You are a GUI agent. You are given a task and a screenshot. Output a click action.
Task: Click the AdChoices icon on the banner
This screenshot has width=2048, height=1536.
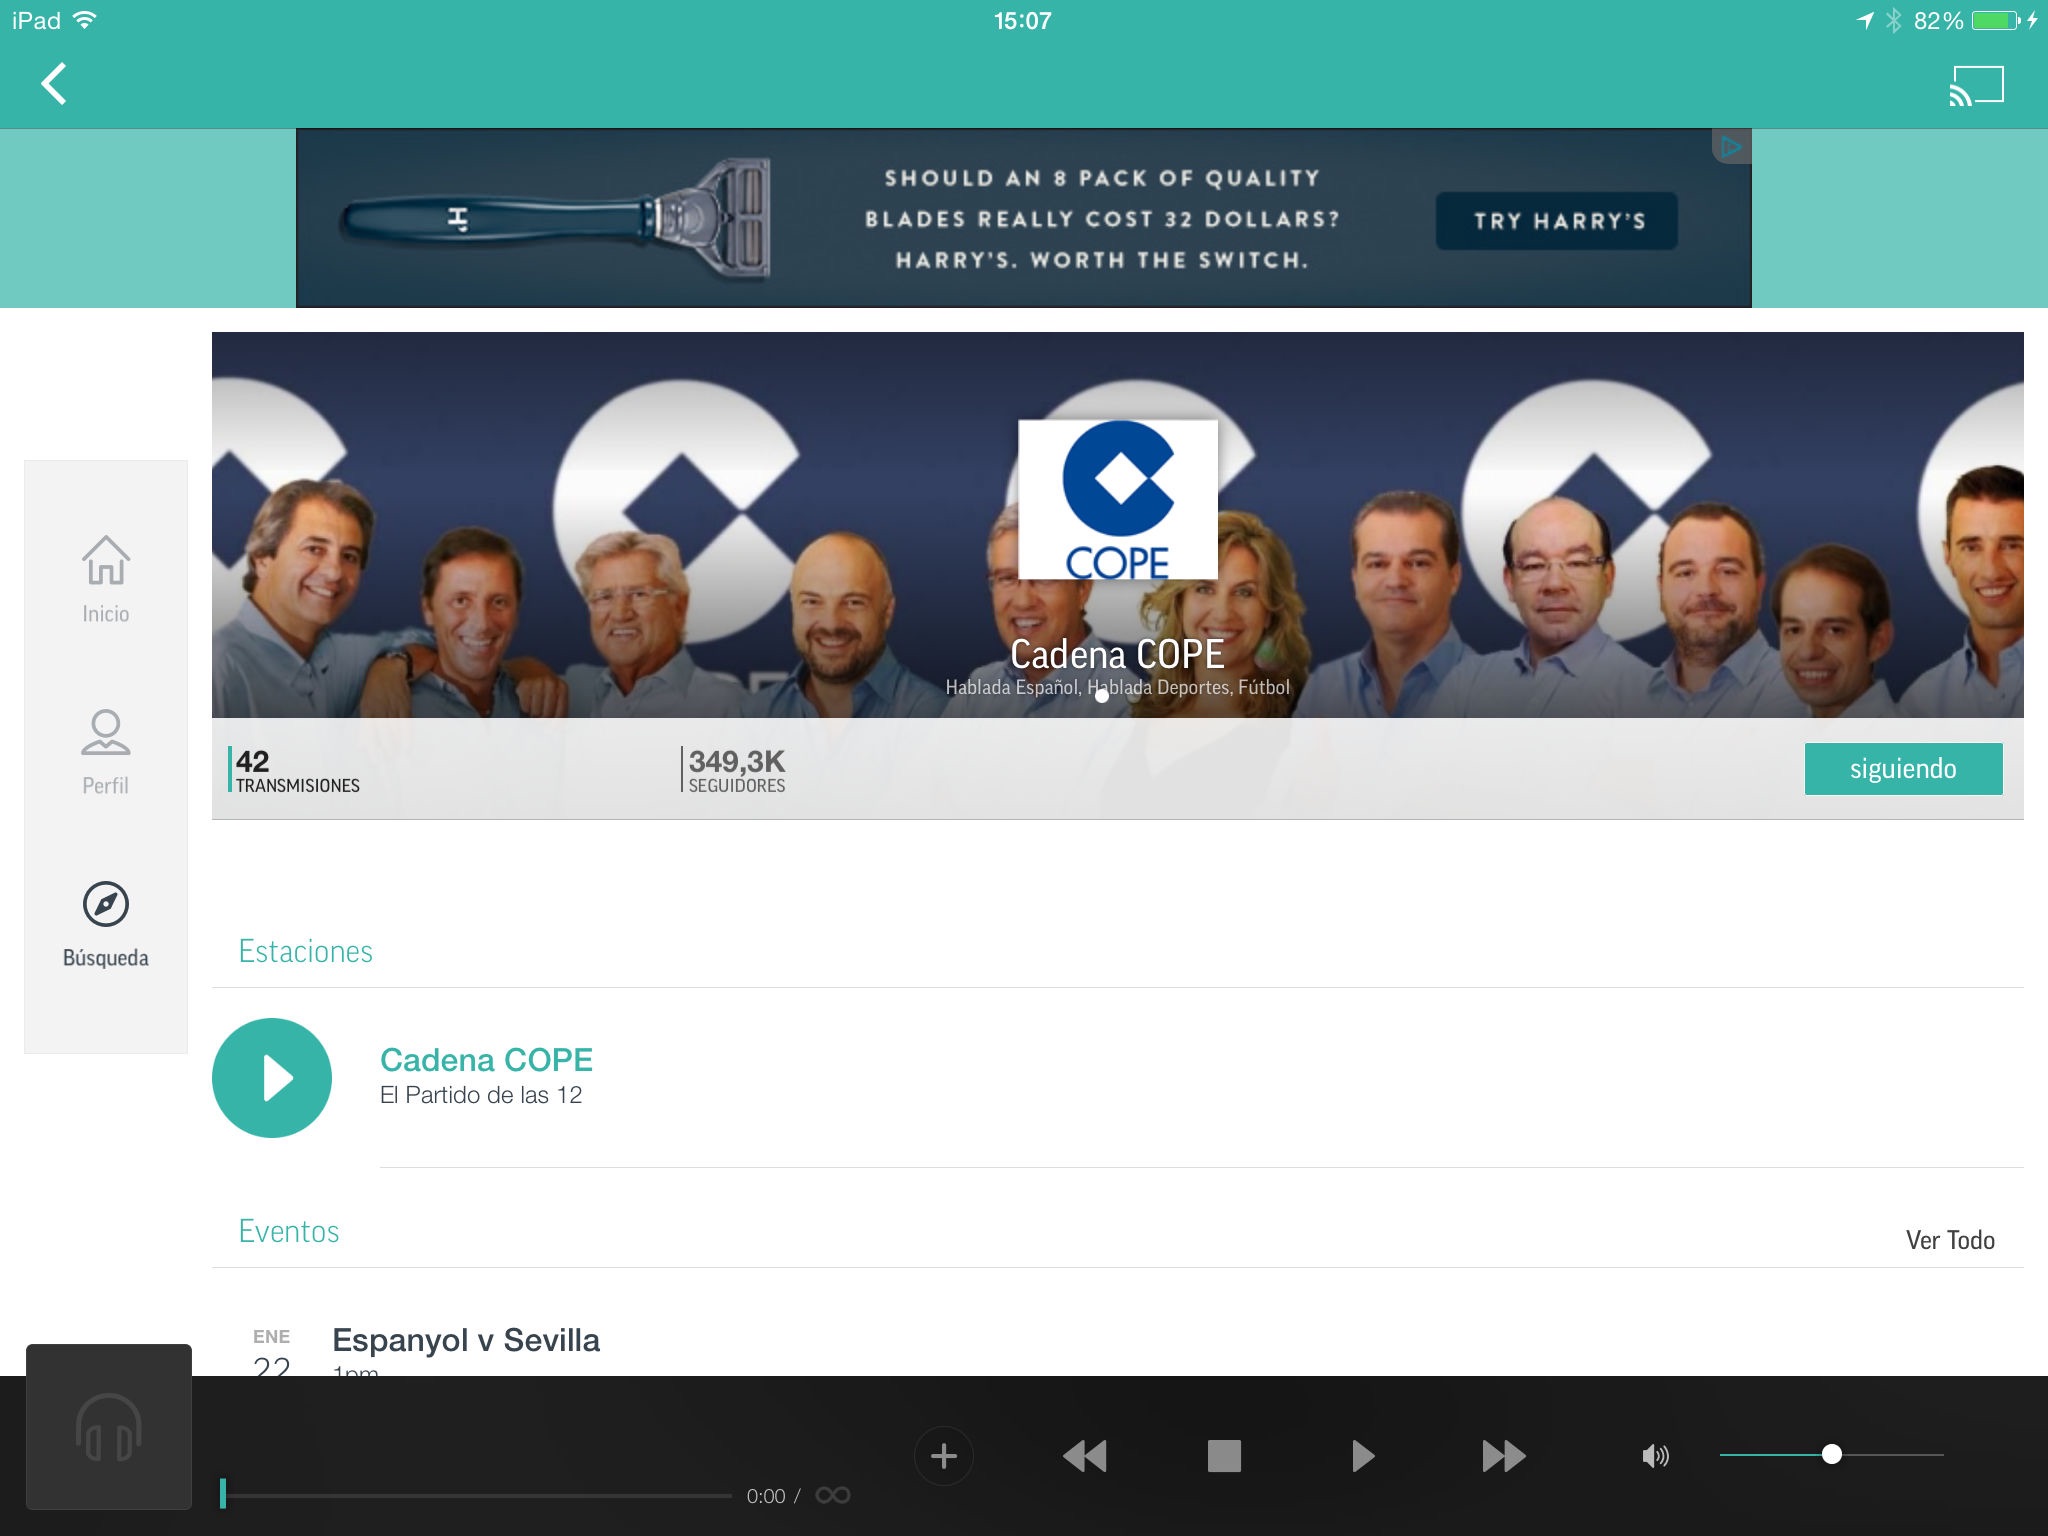tap(1731, 147)
